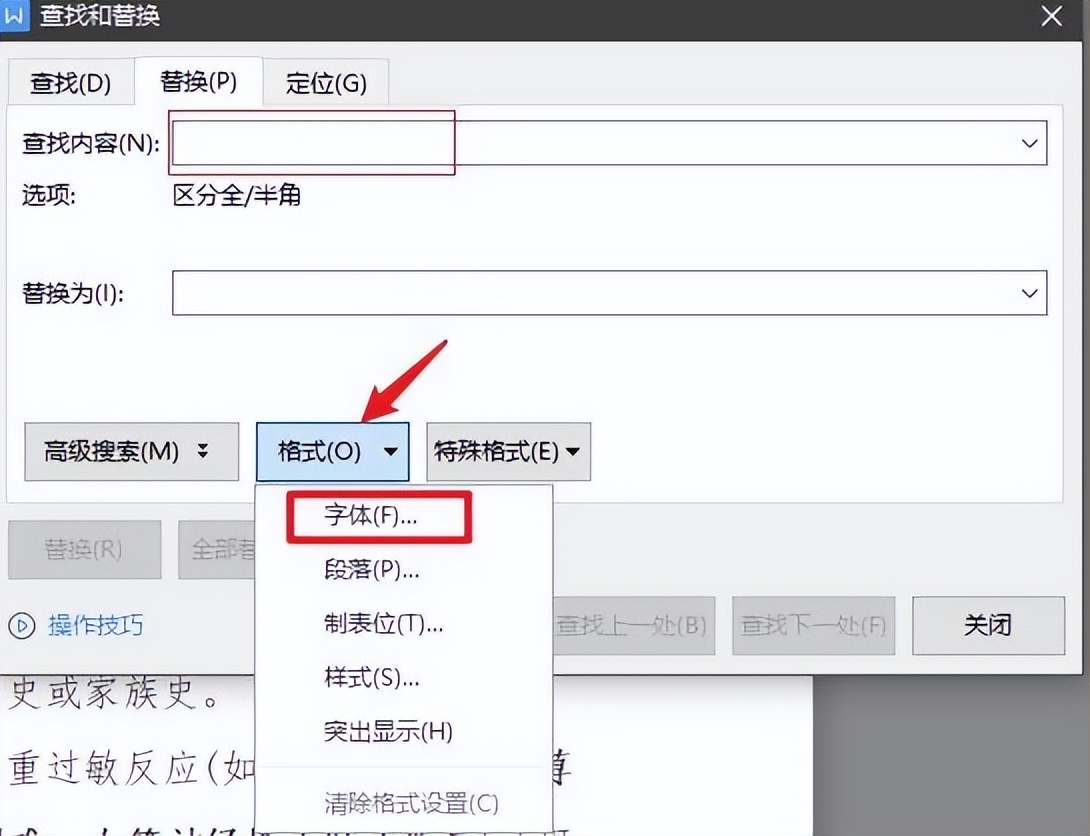The height and width of the screenshot is (836, 1090).
Task: Open the 格式(O) dropdown
Action: [333, 452]
